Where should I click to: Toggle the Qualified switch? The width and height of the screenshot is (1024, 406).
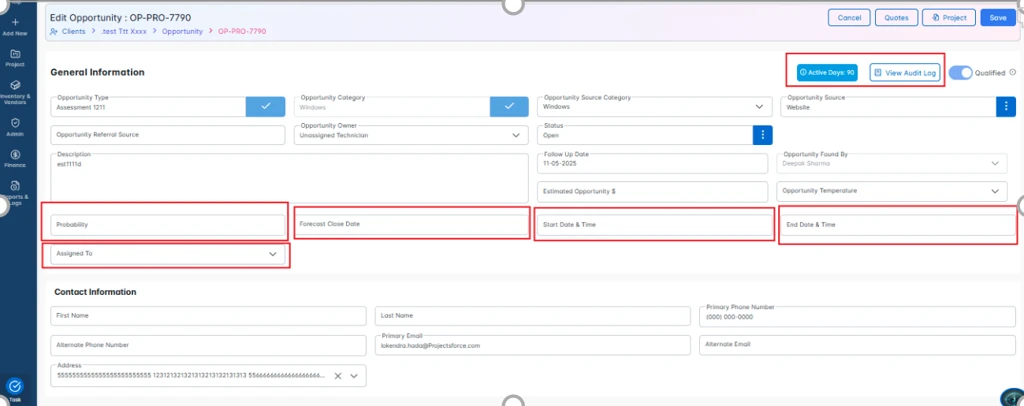[x=960, y=73]
